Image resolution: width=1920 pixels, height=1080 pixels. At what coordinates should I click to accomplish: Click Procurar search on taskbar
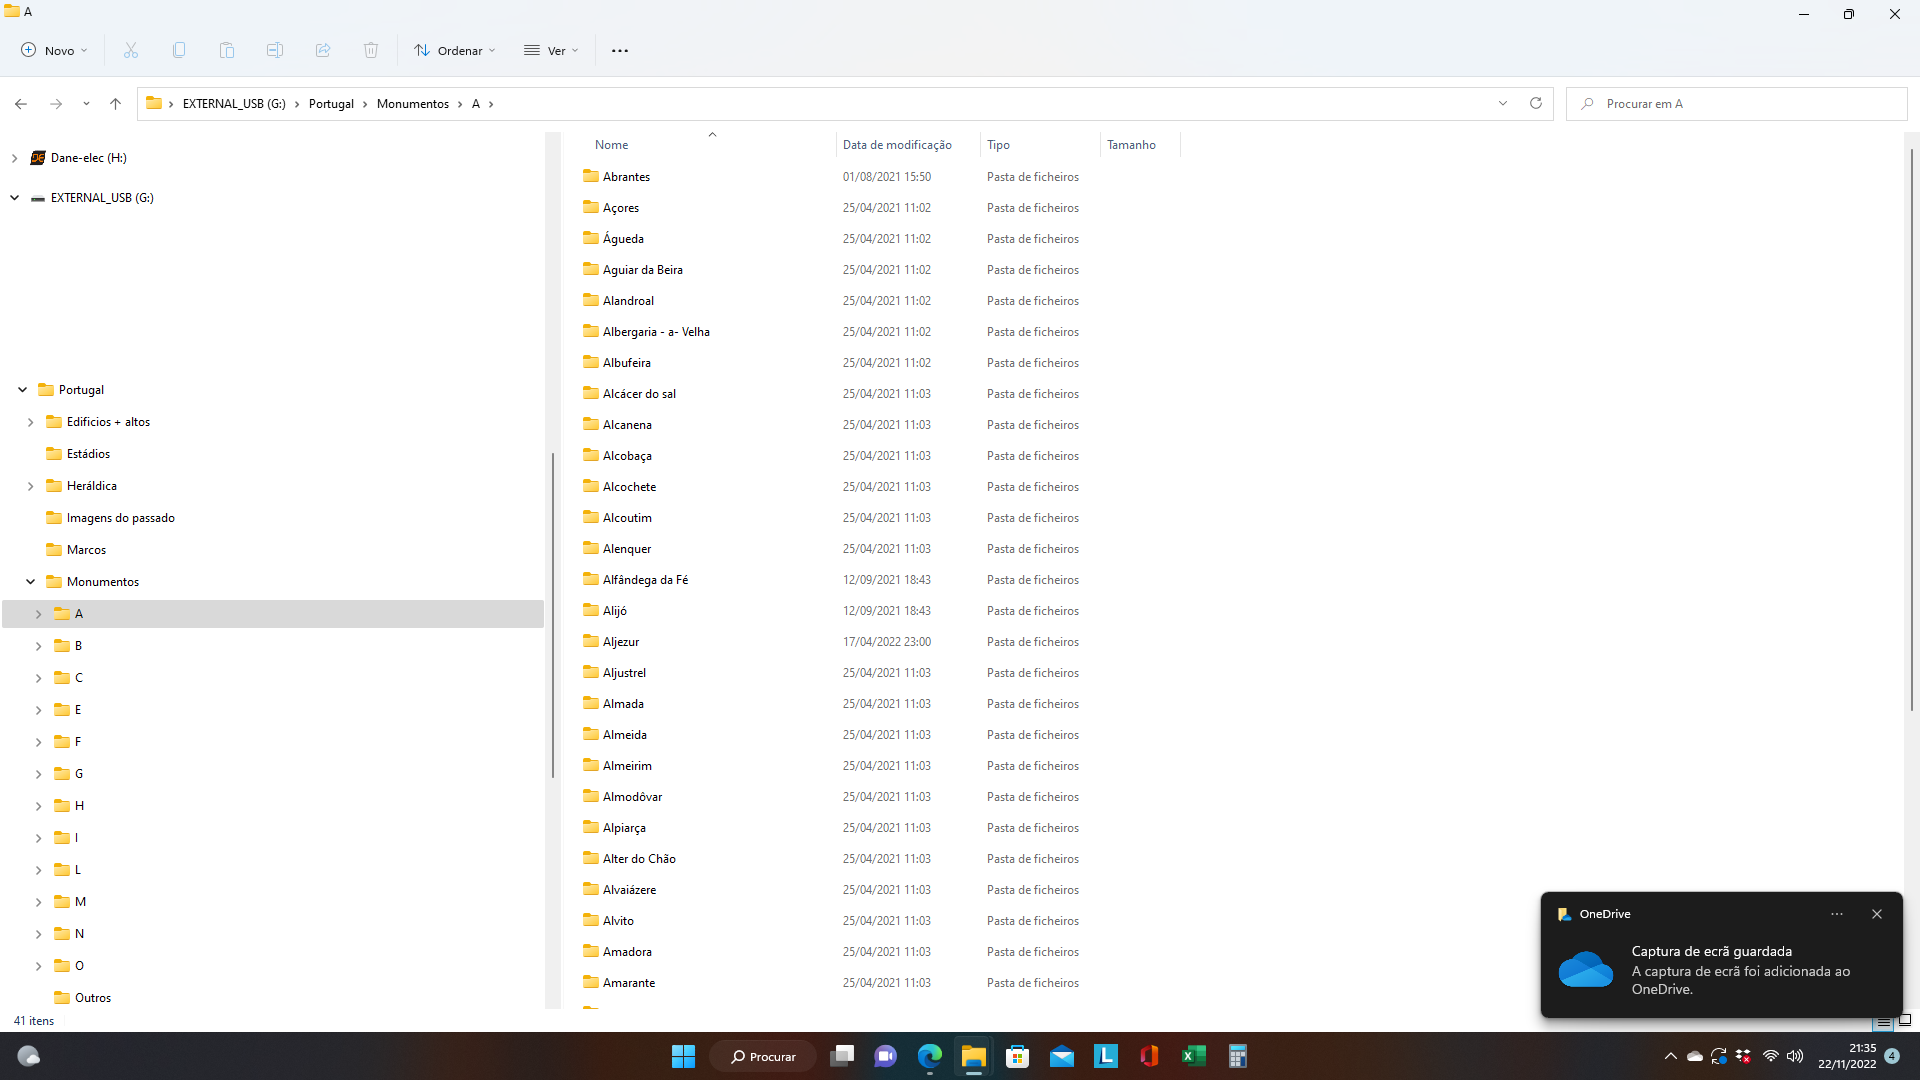pos(763,1056)
